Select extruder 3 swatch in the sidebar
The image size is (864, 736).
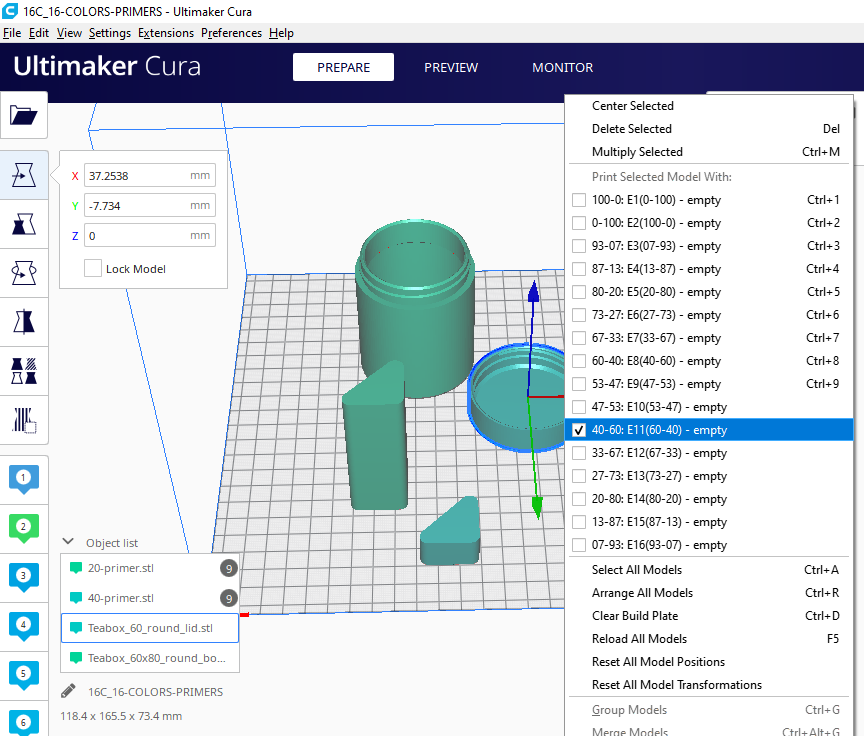pyautogui.click(x=23, y=574)
